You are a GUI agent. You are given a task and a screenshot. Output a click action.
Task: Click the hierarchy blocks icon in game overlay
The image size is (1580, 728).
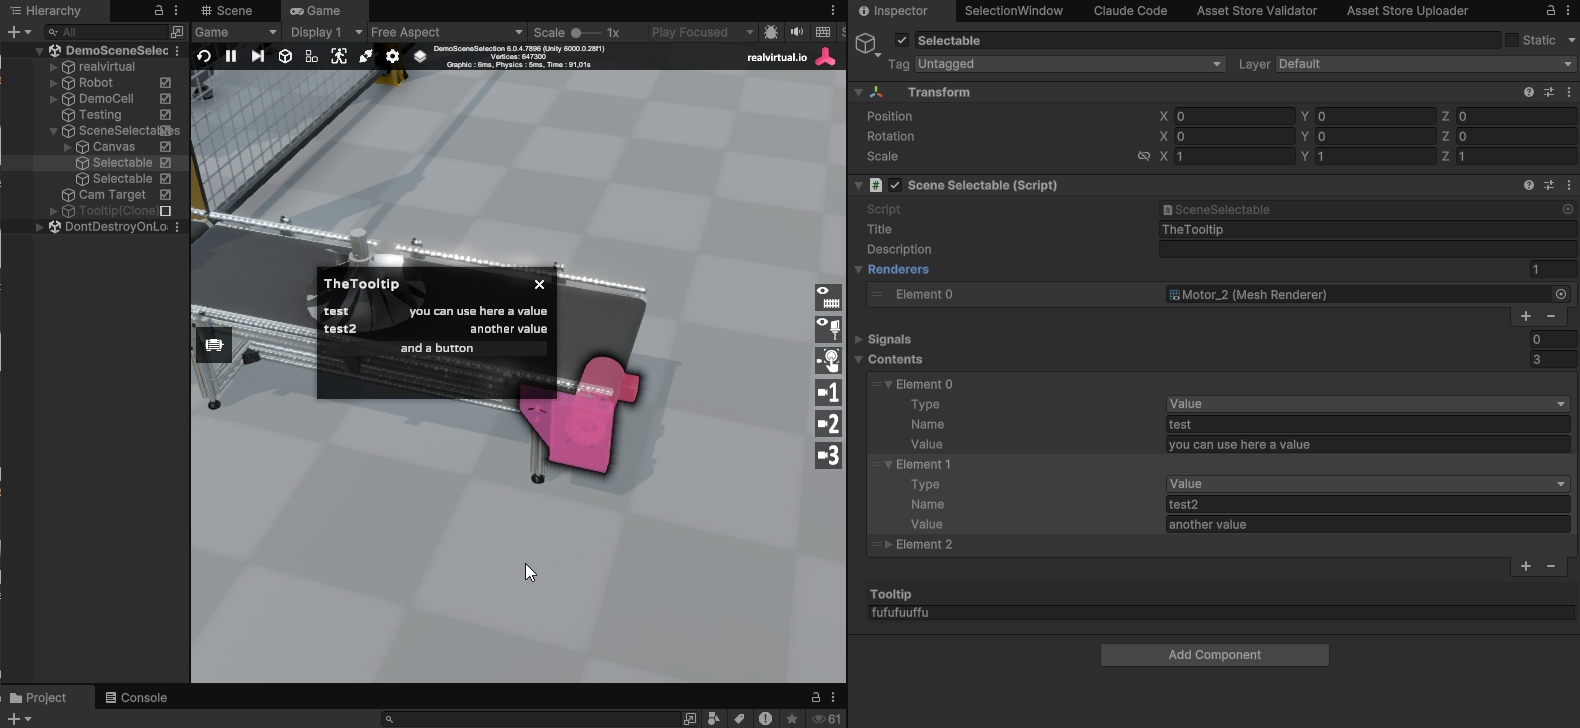click(x=312, y=56)
